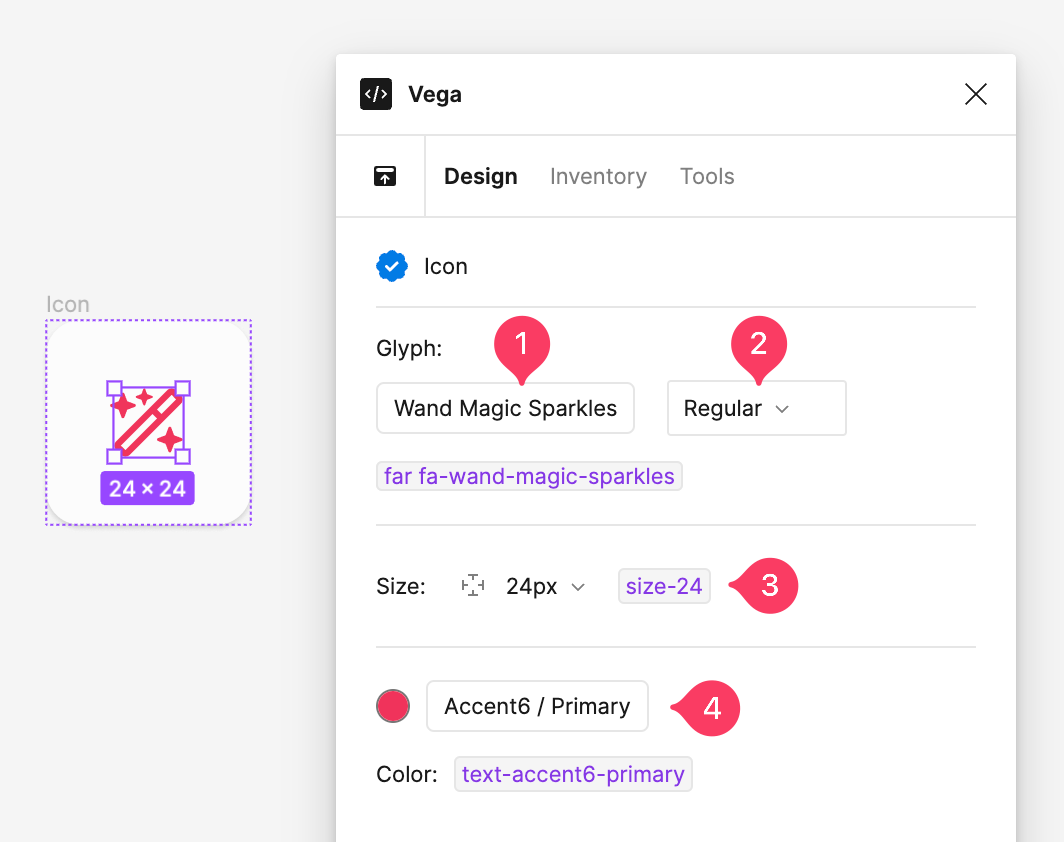Click the Vega title text

click(x=435, y=94)
